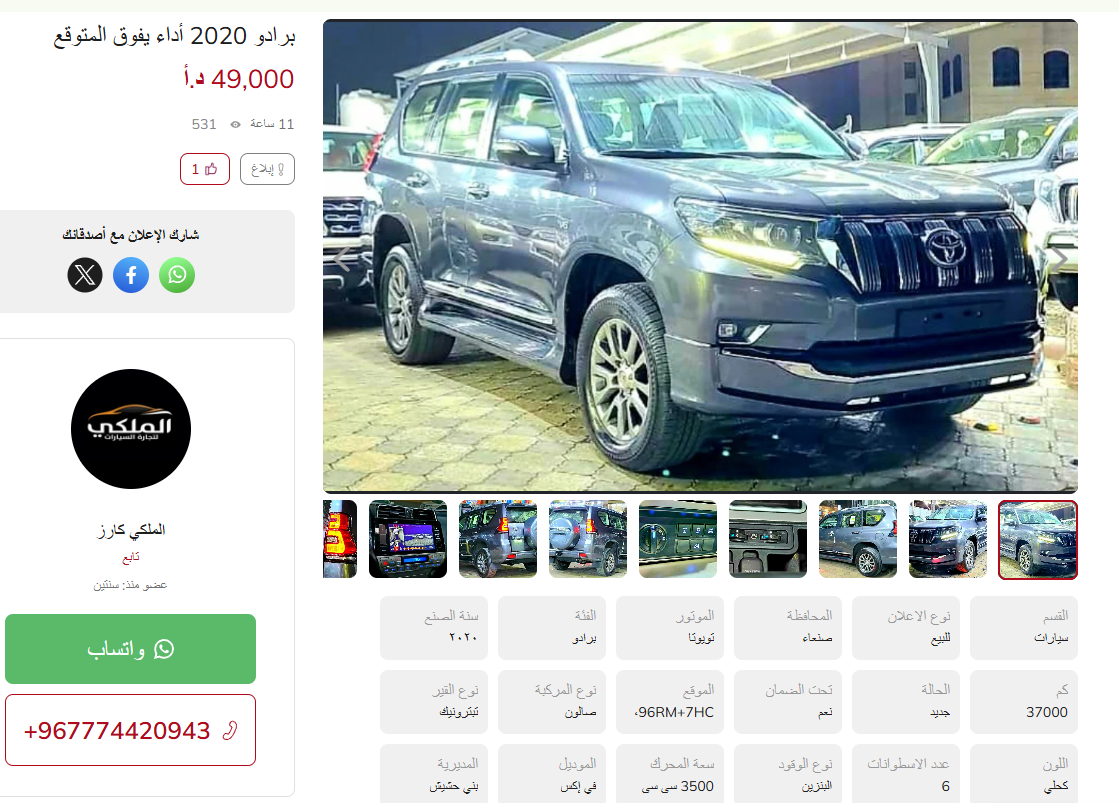Image resolution: width=1119 pixels, height=803 pixels.
Task: Click the تابع follow link
Action: 131,557
